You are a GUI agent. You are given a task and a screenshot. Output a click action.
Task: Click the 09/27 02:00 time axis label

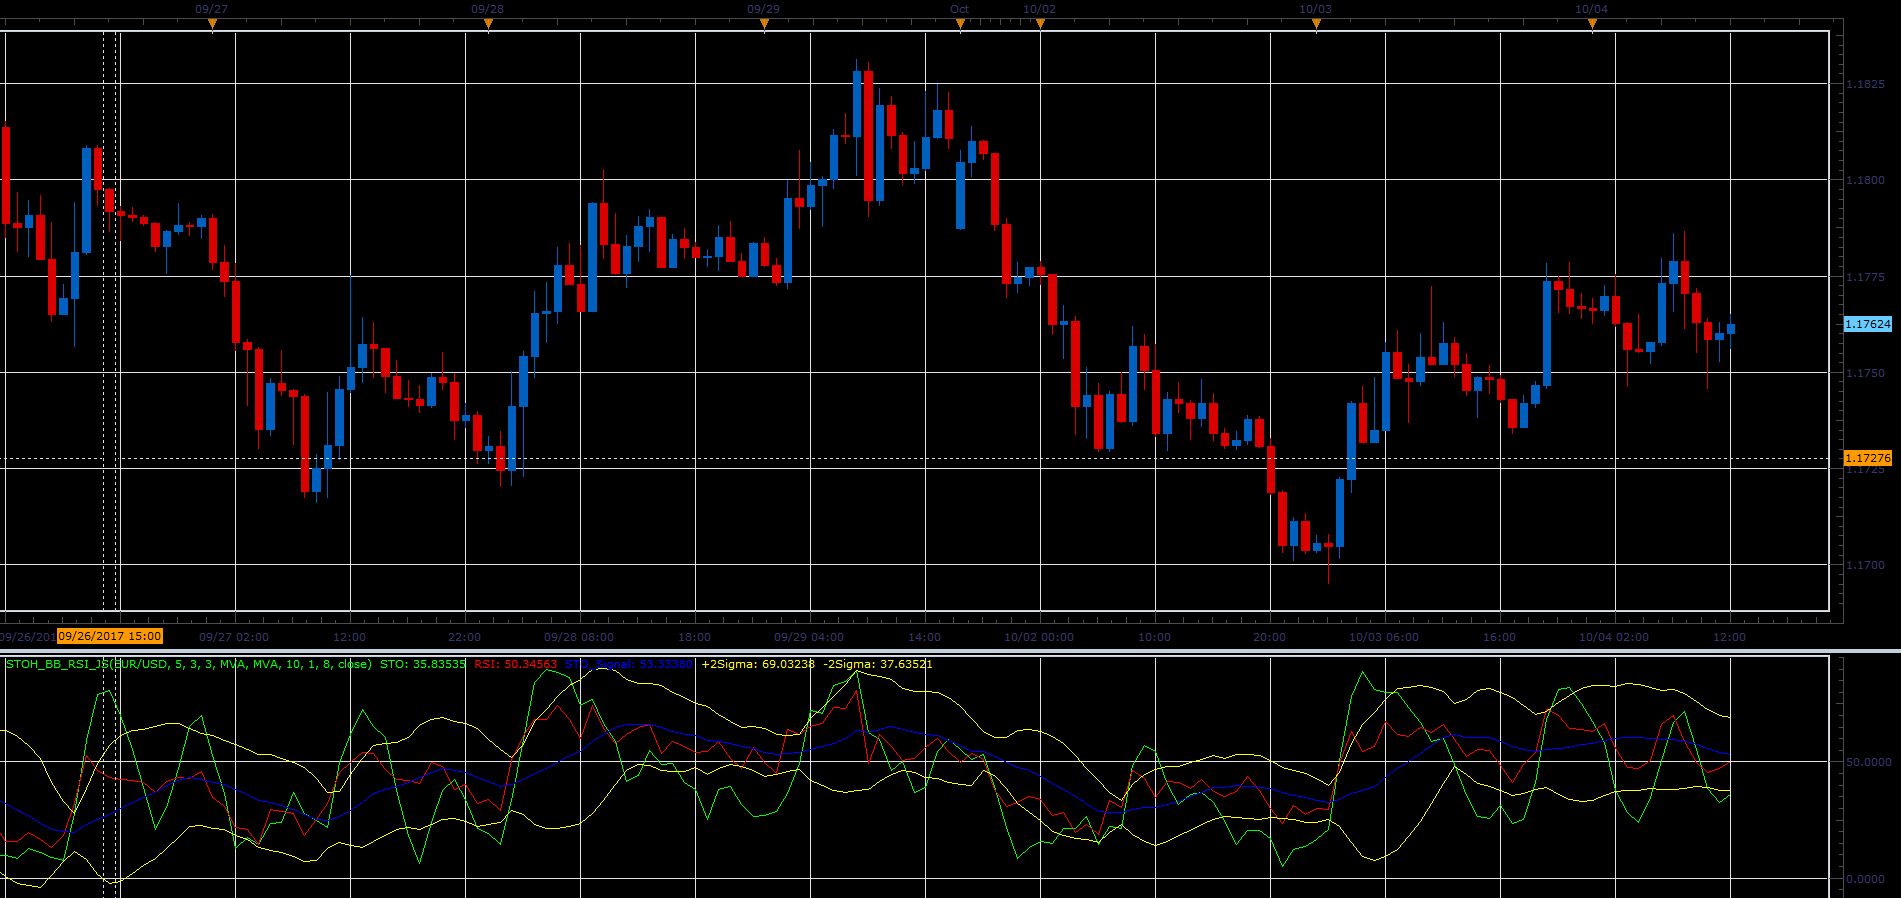[x=234, y=637]
